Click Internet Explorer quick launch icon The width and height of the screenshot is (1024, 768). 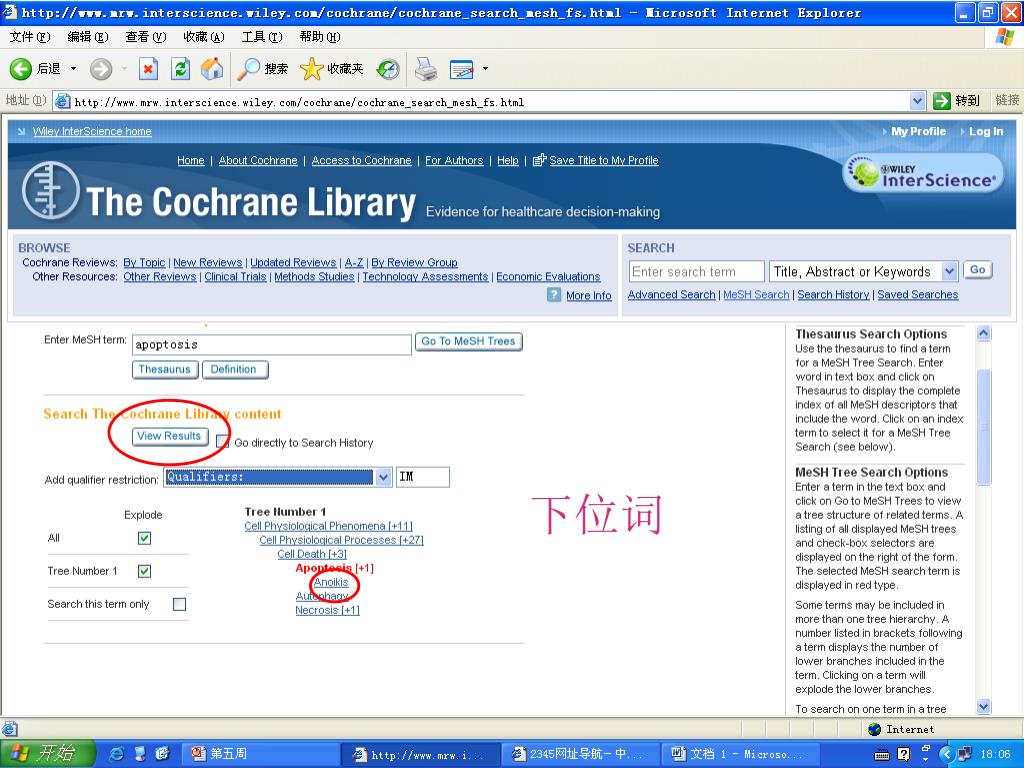(x=116, y=754)
